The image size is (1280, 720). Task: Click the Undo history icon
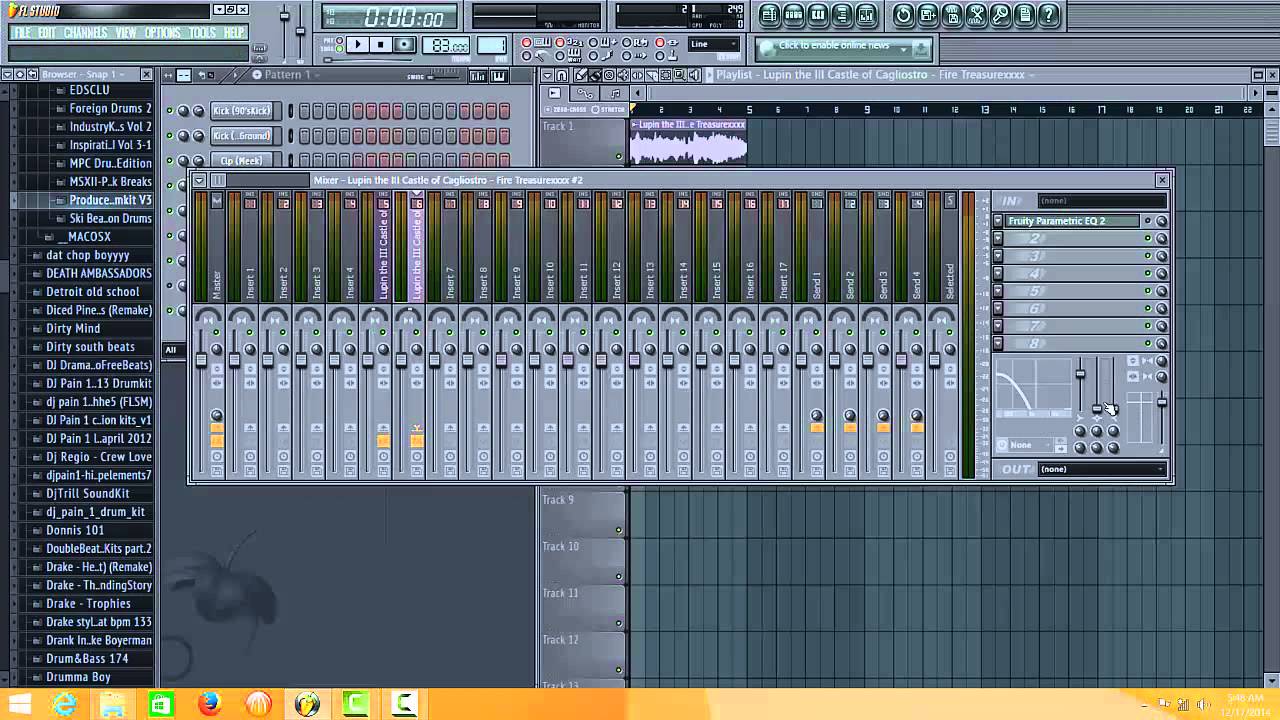coord(904,15)
